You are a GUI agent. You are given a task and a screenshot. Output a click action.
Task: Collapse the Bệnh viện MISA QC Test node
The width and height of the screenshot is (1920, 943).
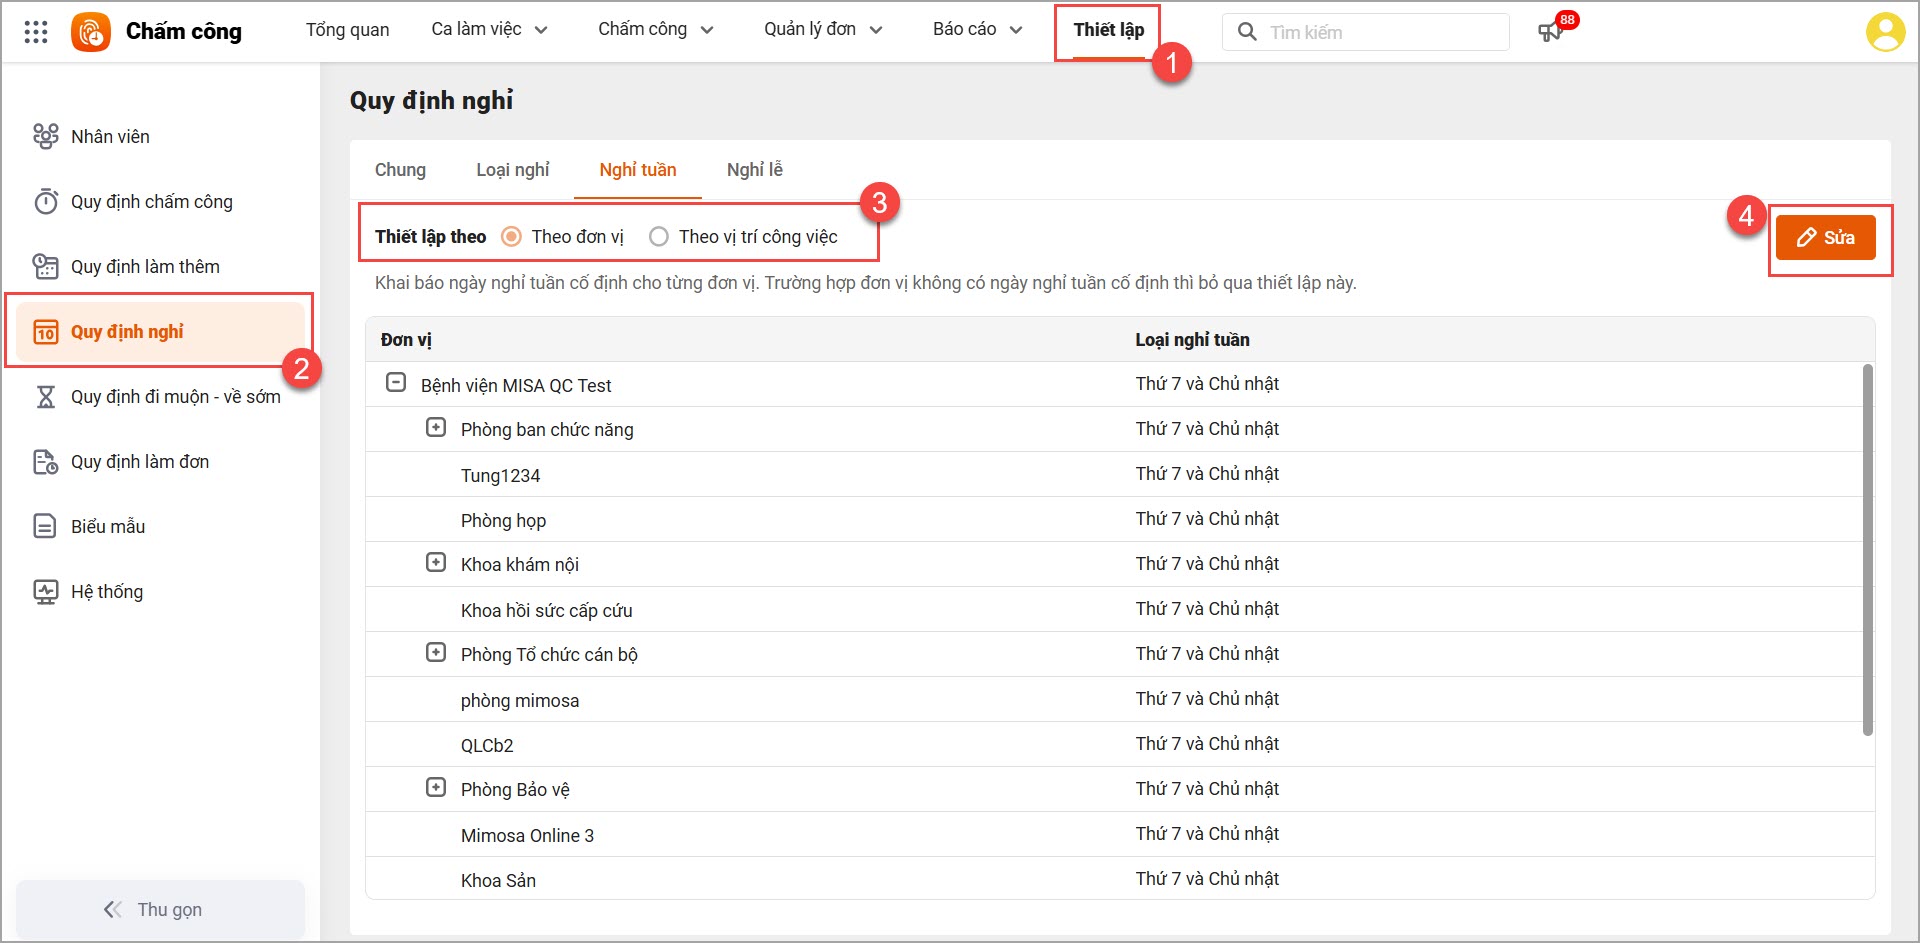[396, 383]
